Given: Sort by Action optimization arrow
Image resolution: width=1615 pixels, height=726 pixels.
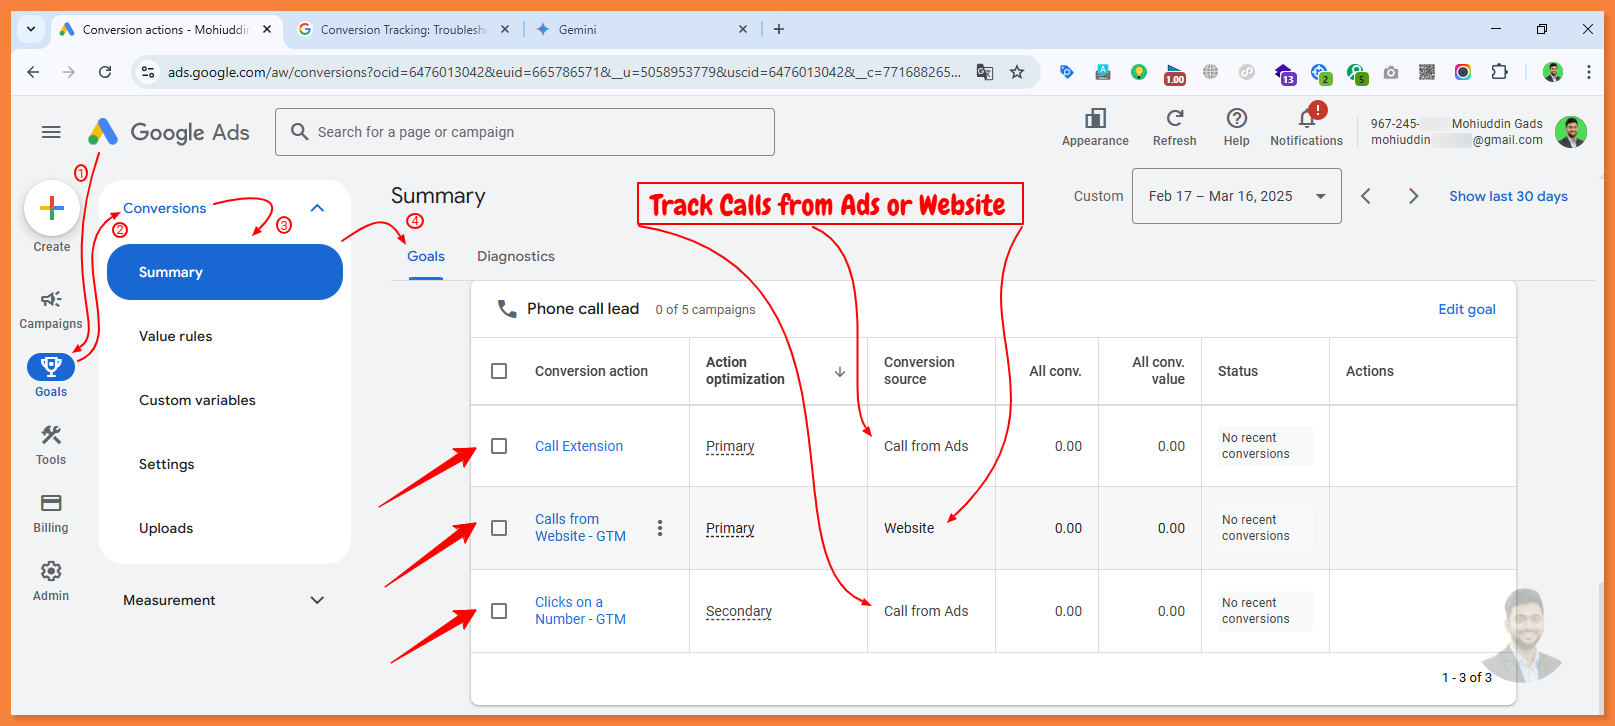Looking at the screenshot, I should click(x=840, y=371).
